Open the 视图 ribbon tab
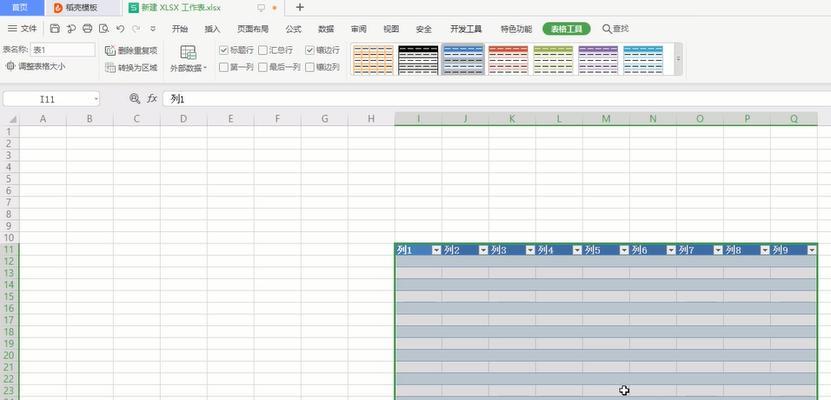 (391, 29)
